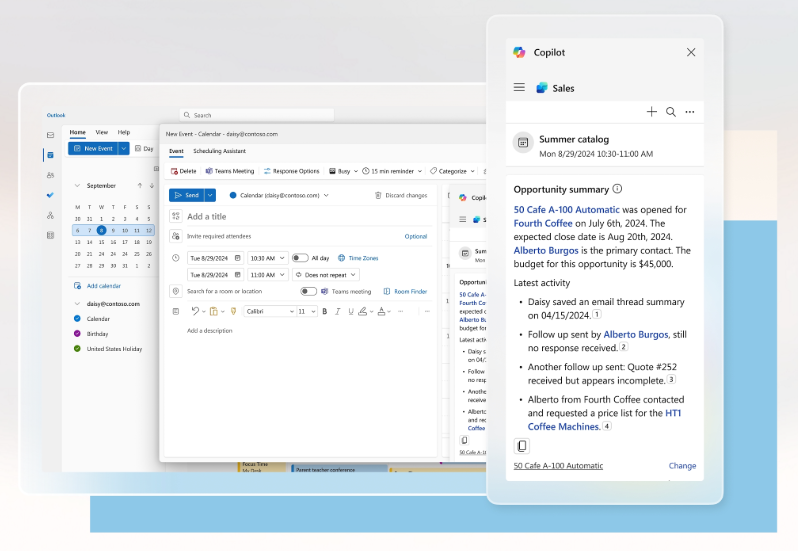Click the Paste clipboard icon
The width and height of the screenshot is (798, 551).
[x=214, y=311]
